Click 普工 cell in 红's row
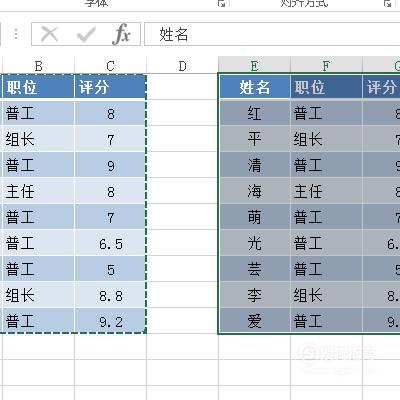400x400 pixels. click(x=326, y=113)
